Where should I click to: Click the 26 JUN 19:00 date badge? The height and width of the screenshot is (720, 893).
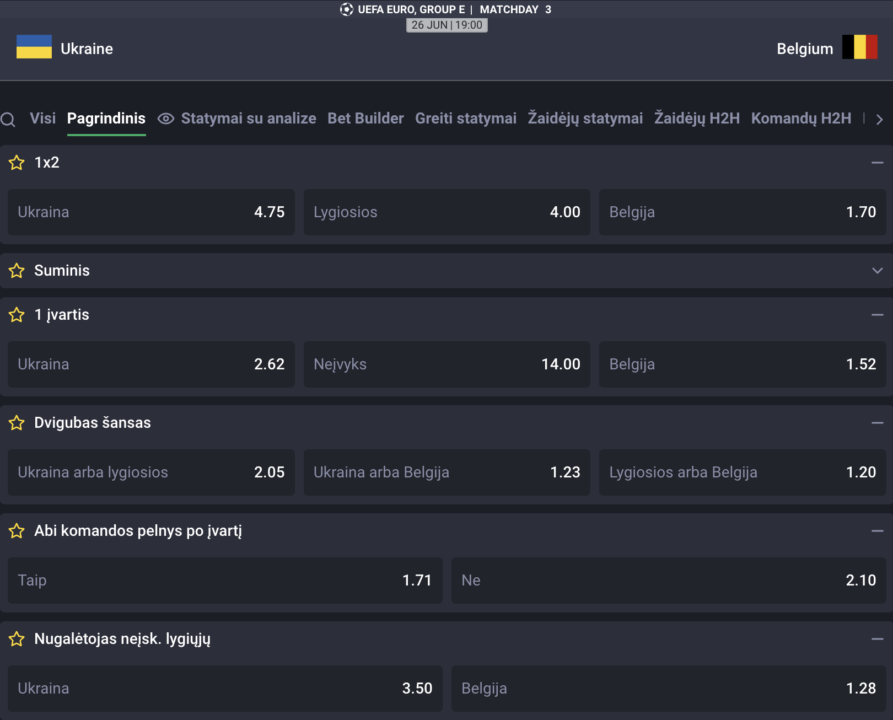[x=446, y=25]
